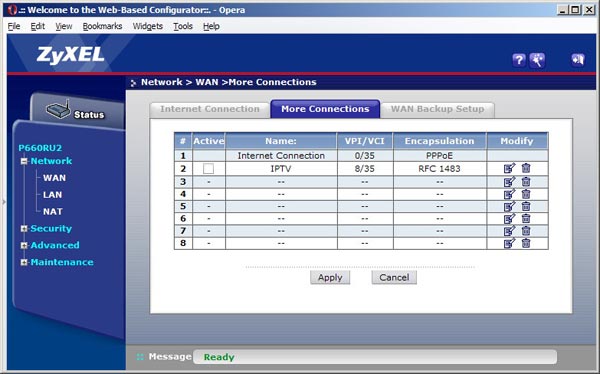Click the edit icon for row 4
This screenshot has height=374, width=600.
509,194
